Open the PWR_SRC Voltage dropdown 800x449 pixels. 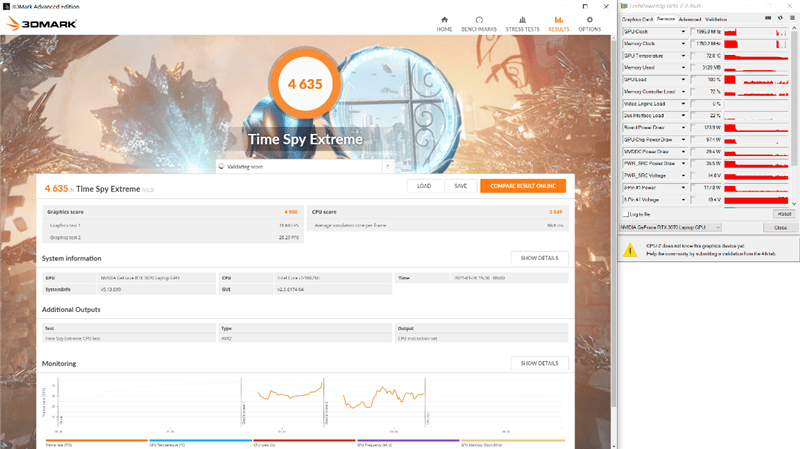click(x=683, y=176)
